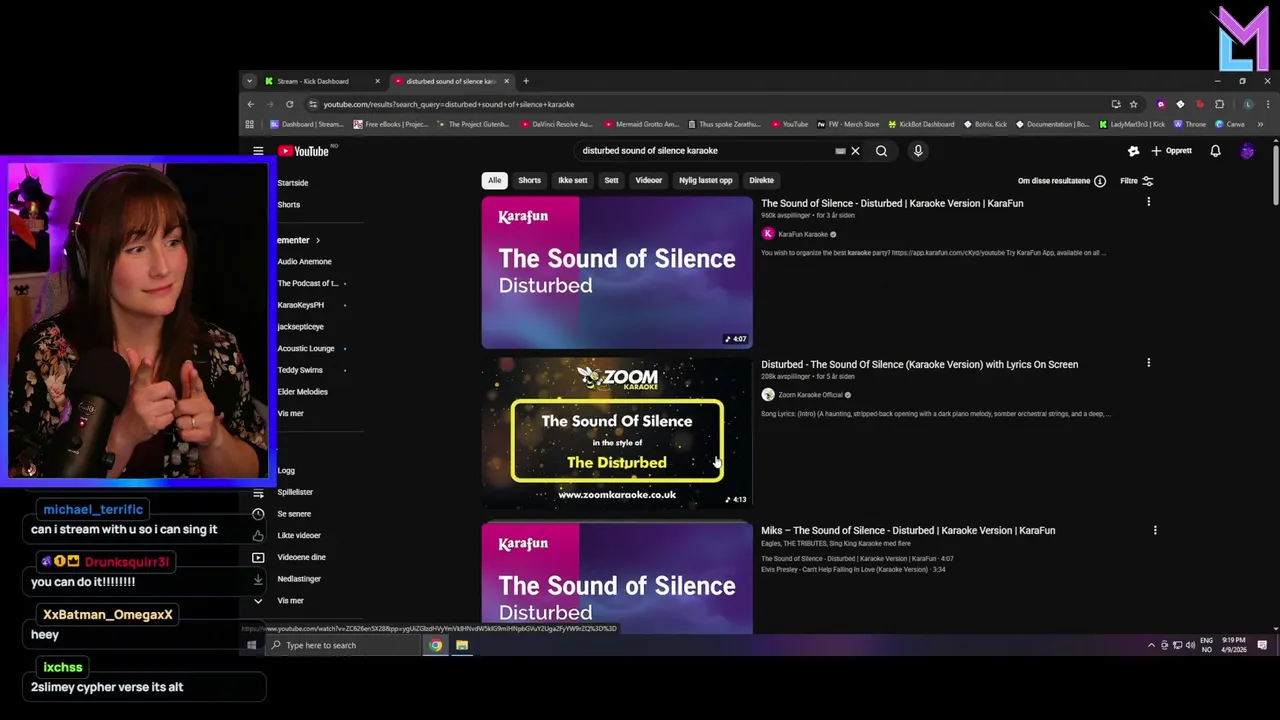This screenshot has width=1280, height=720.
Task: Expand the subscriptions section chevron
Action: (x=318, y=240)
